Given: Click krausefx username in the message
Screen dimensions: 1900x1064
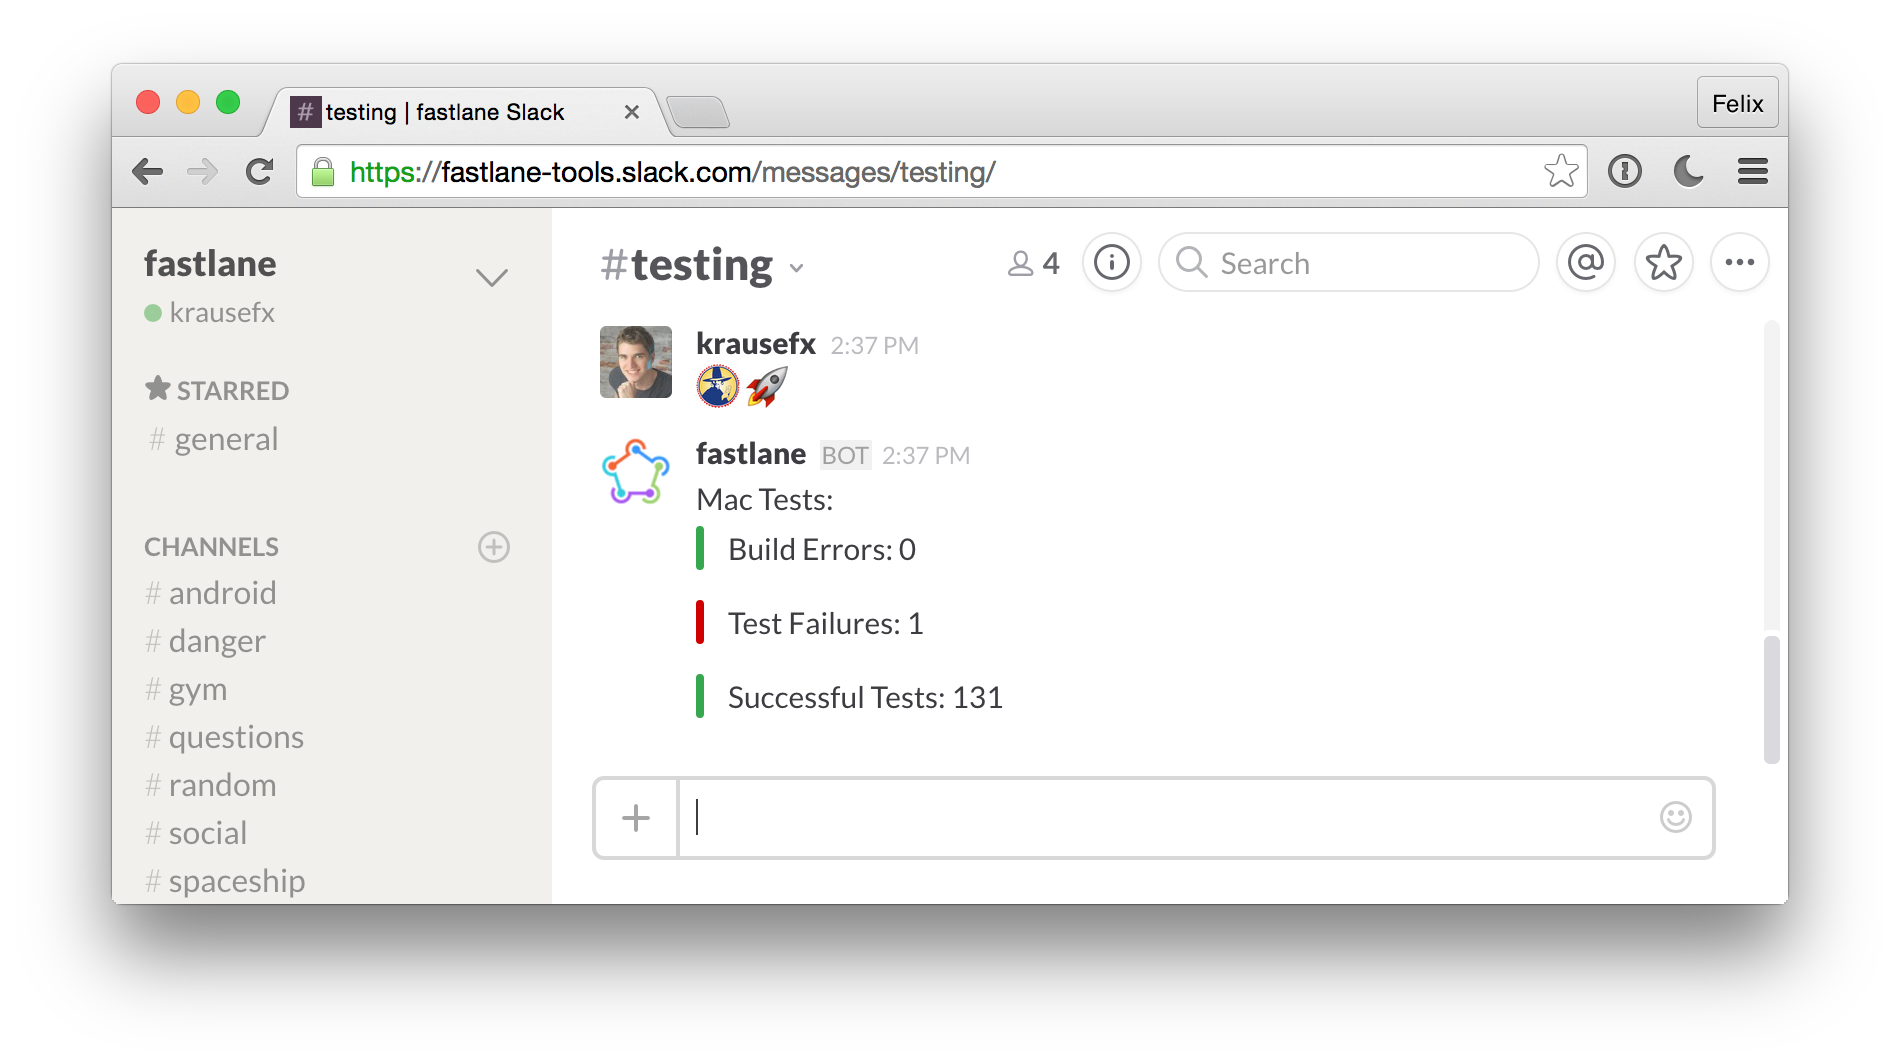Looking at the screenshot, I should (x=755, y=343).
